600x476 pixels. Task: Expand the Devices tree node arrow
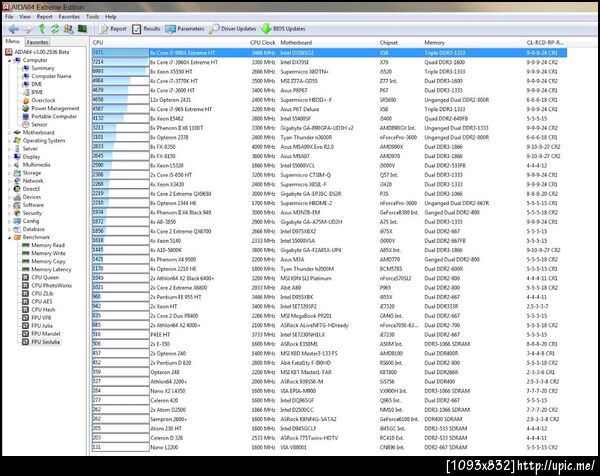[x=10, y=197]
